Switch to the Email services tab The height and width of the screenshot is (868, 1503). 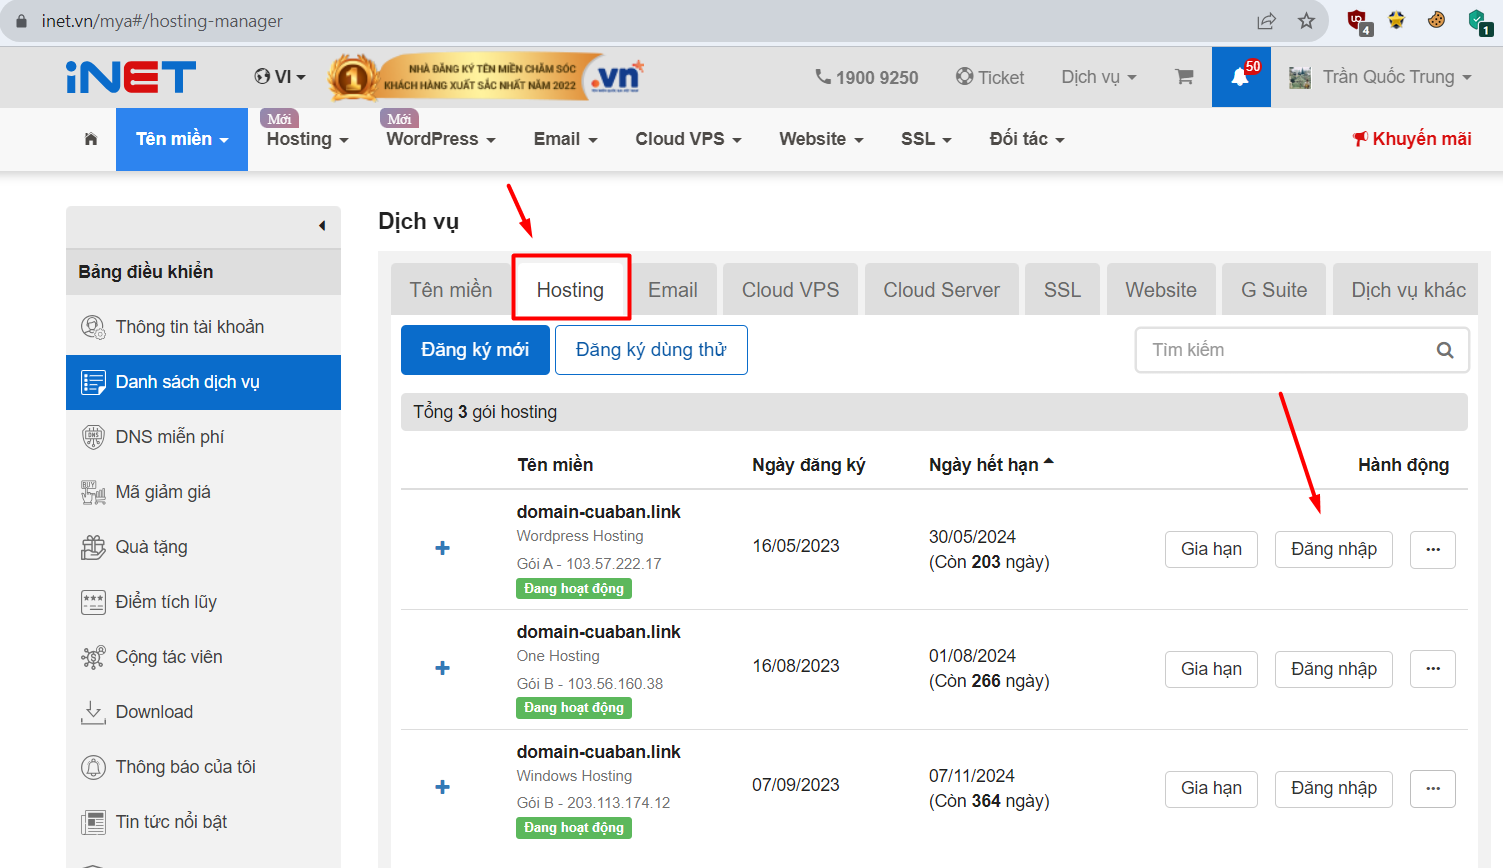pyautogui.click(x=673, y=290)
